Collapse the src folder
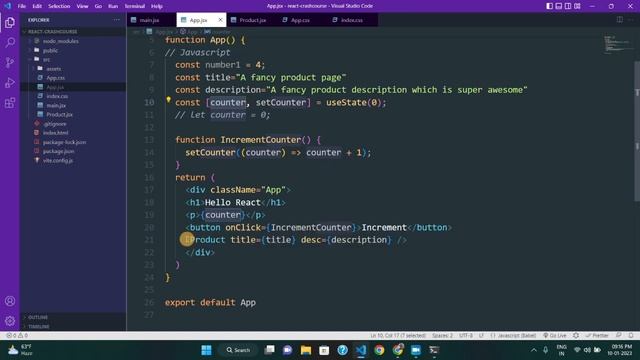This screenshot has height=360, width=640. tap(46, 60)
